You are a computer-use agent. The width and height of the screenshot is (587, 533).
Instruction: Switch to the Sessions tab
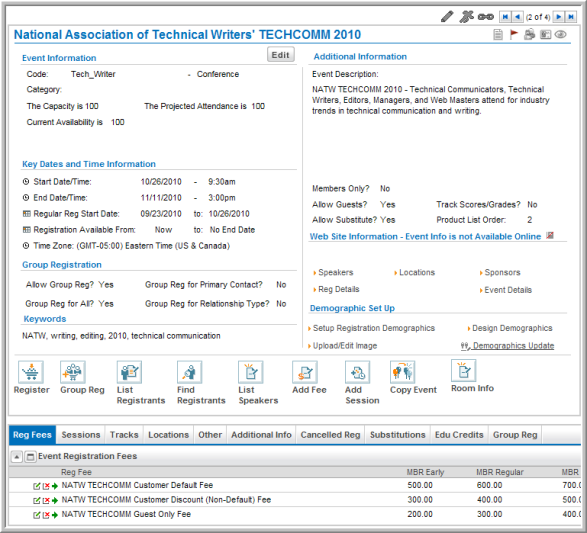click(x=81, y=435)
